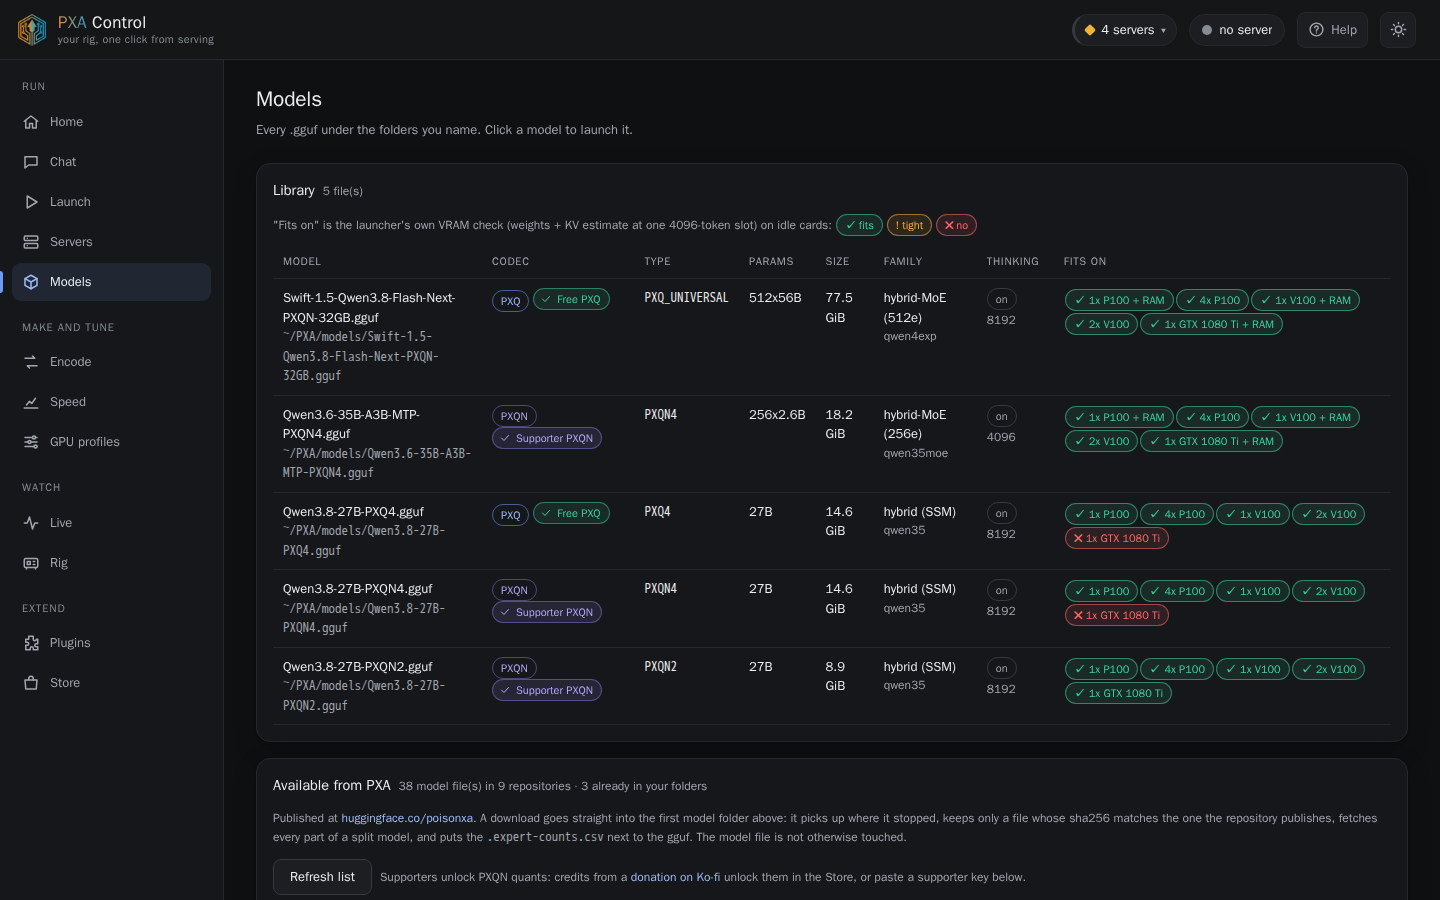Click the FITS ON column header
1440x900 pixels.
(x=1085, y=262)
